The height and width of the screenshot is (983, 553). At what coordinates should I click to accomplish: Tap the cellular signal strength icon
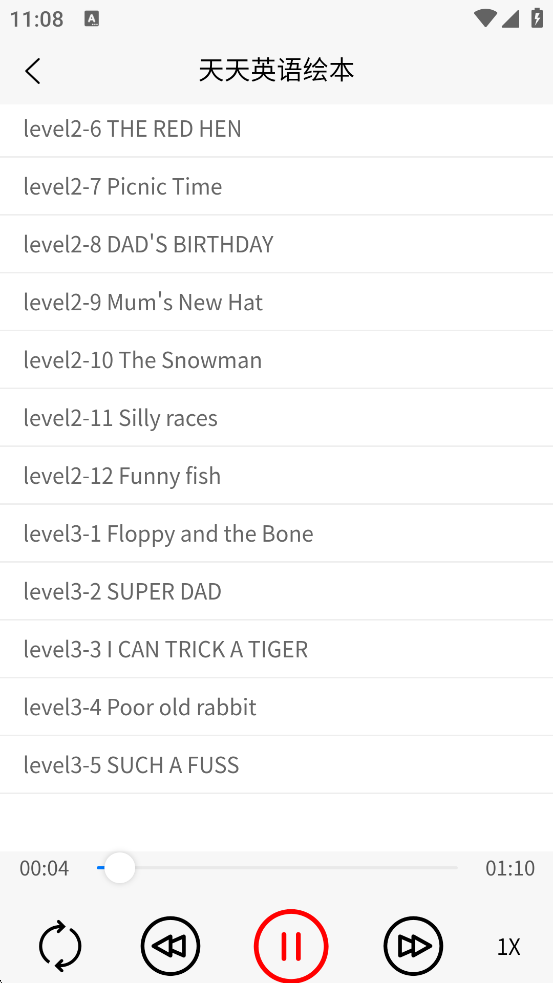tap(510, 19)
